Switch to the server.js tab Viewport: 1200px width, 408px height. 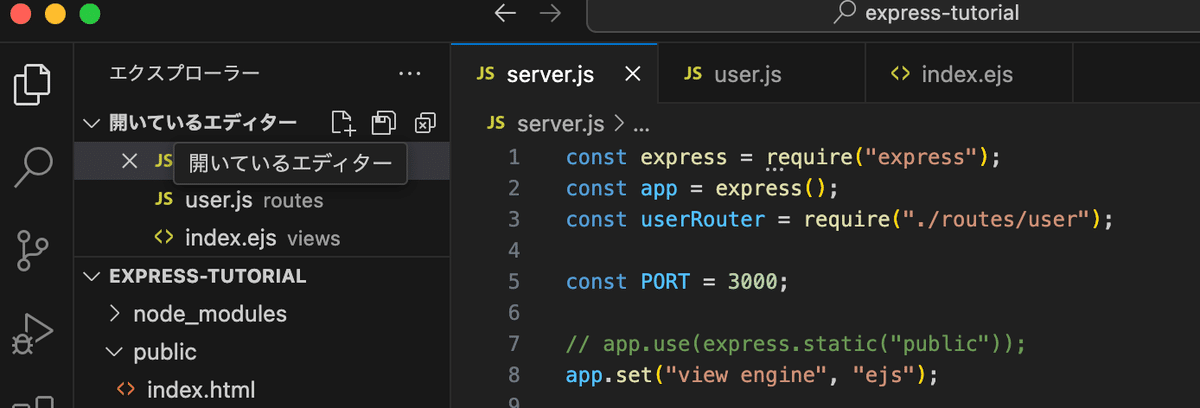pos(555,73)
